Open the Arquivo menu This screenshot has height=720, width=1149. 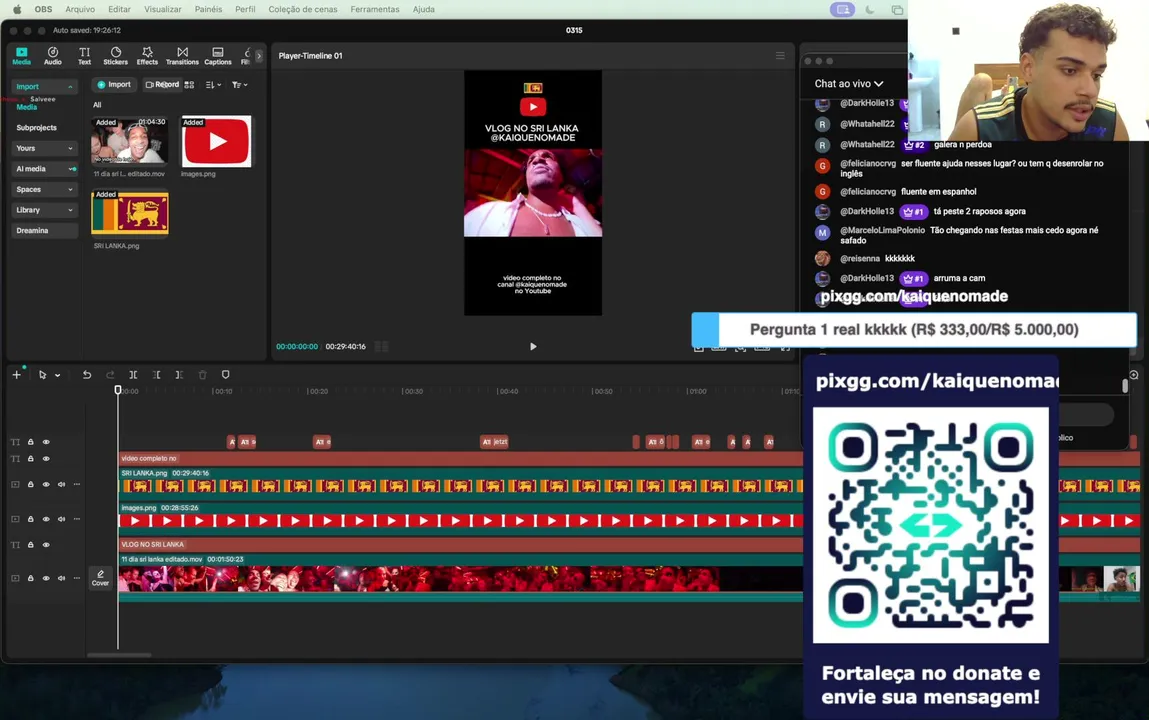(80, 10)
